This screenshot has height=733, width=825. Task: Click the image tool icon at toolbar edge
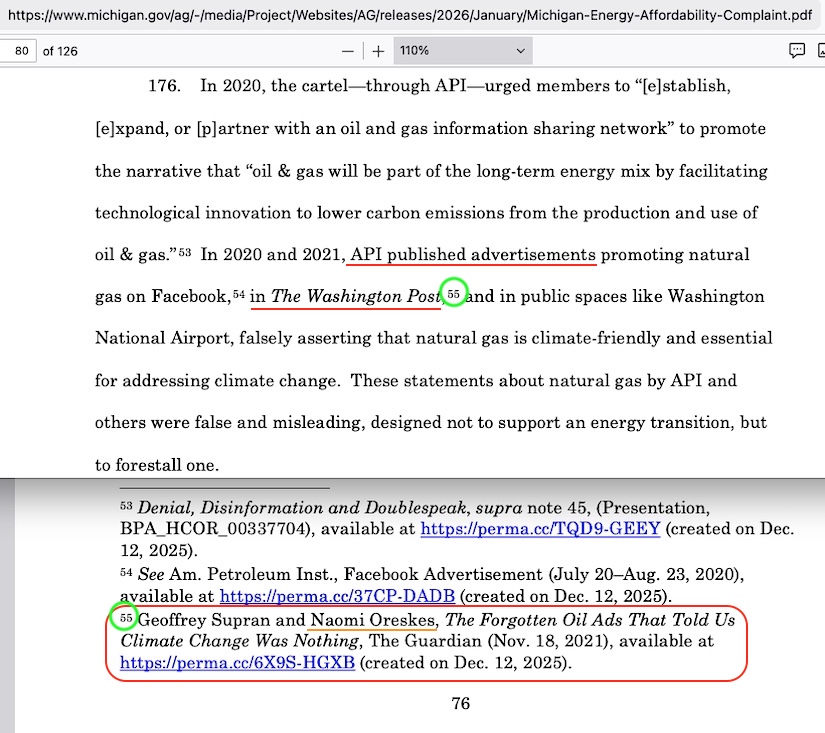point(820,51)
